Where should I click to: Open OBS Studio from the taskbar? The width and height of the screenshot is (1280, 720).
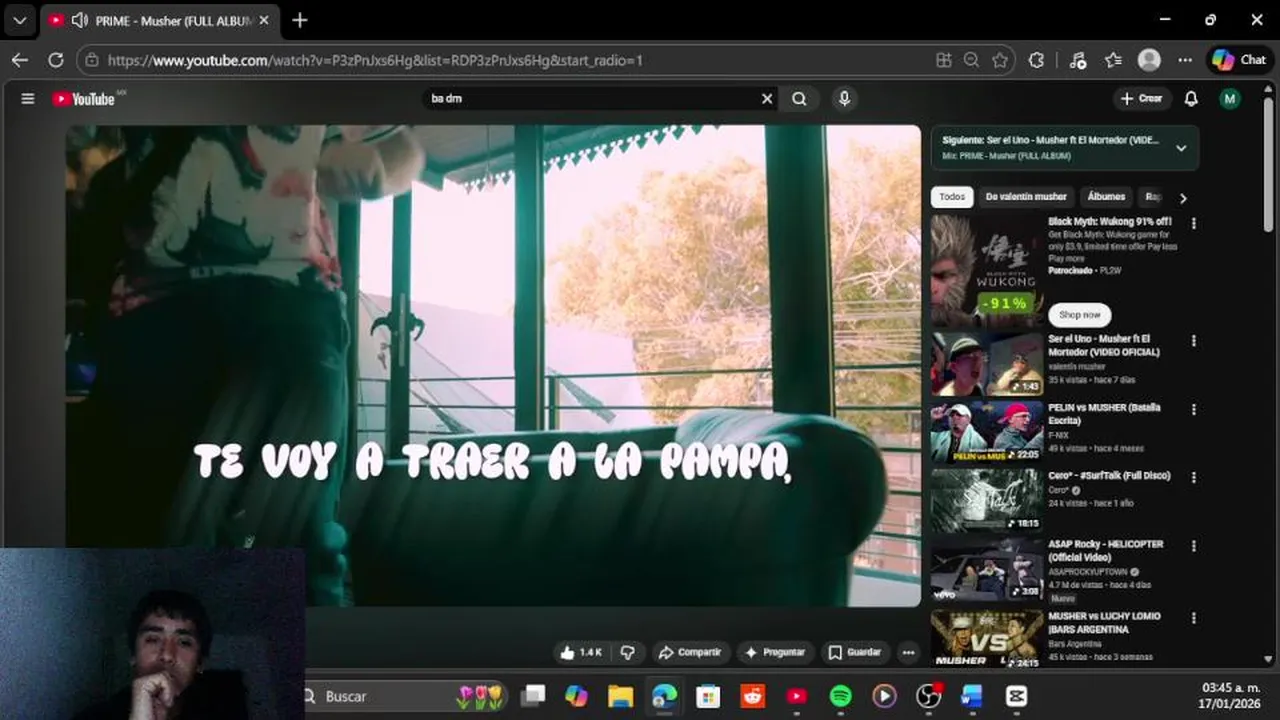click(929, 696)
